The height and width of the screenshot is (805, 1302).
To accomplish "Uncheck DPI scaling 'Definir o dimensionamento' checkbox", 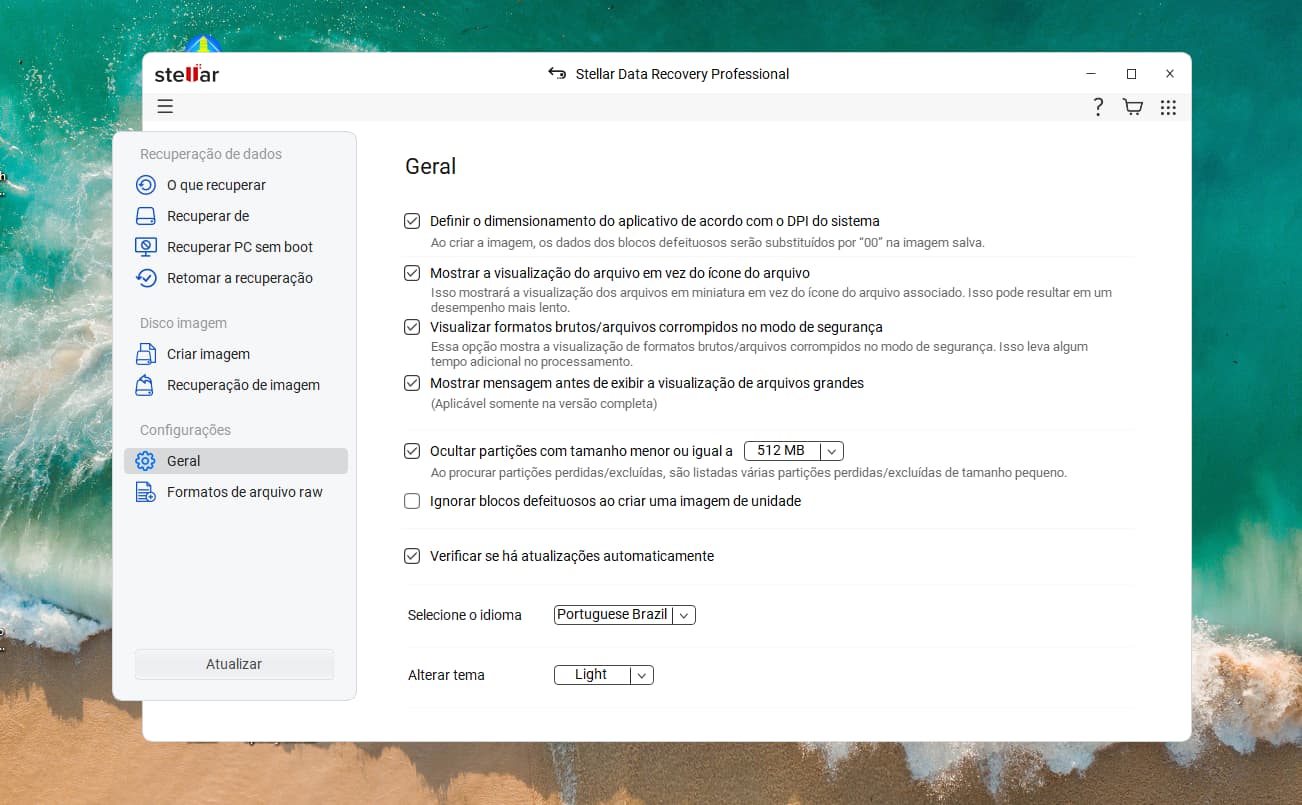I will (x=412, y=221).
